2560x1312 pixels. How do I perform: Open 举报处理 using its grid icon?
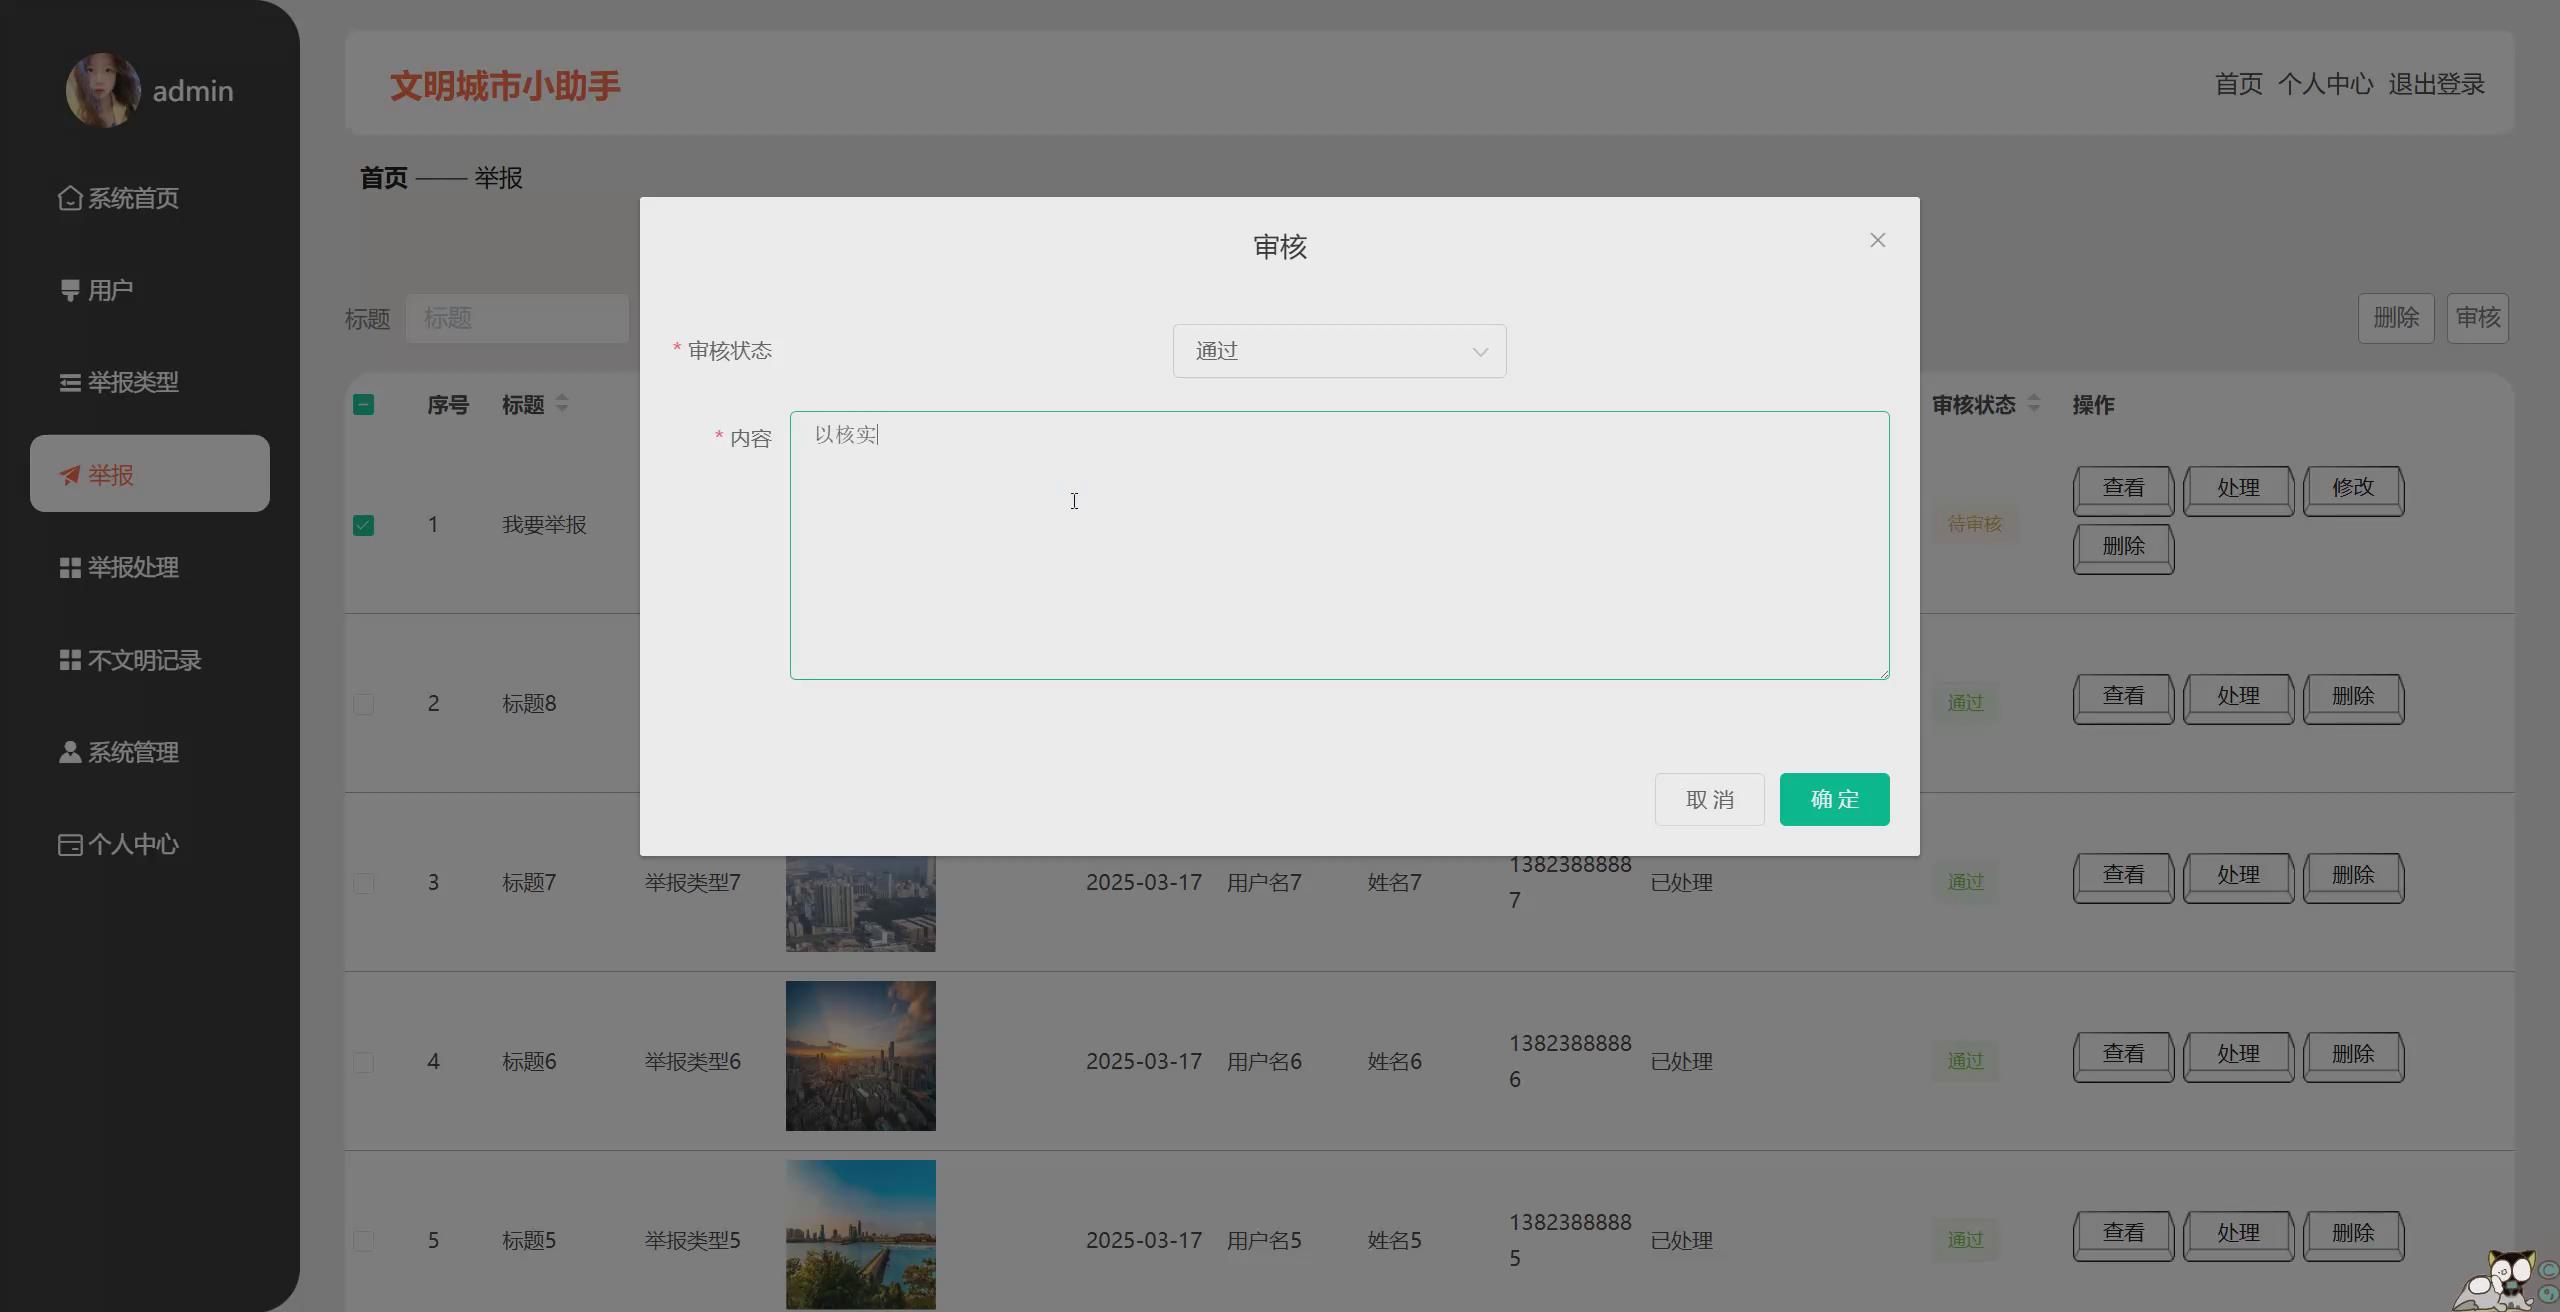(x=68, y=567)
